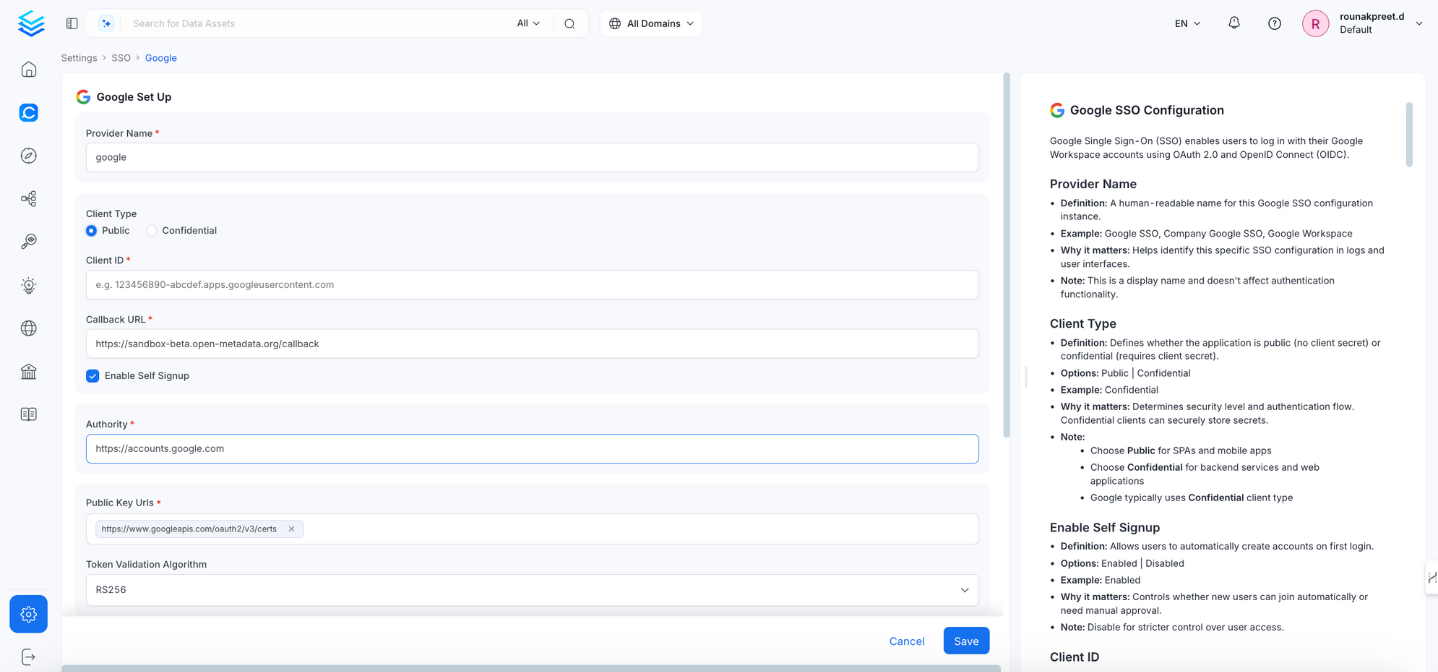Open the glossary book icon in sidebar

tap(28, 413)
